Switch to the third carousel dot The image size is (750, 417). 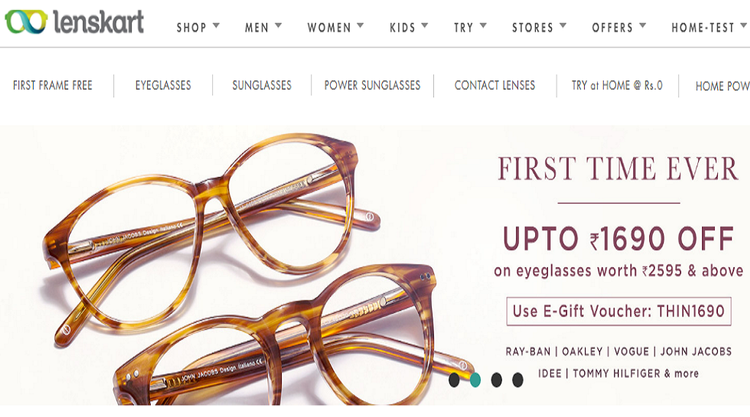coord(496,380)
